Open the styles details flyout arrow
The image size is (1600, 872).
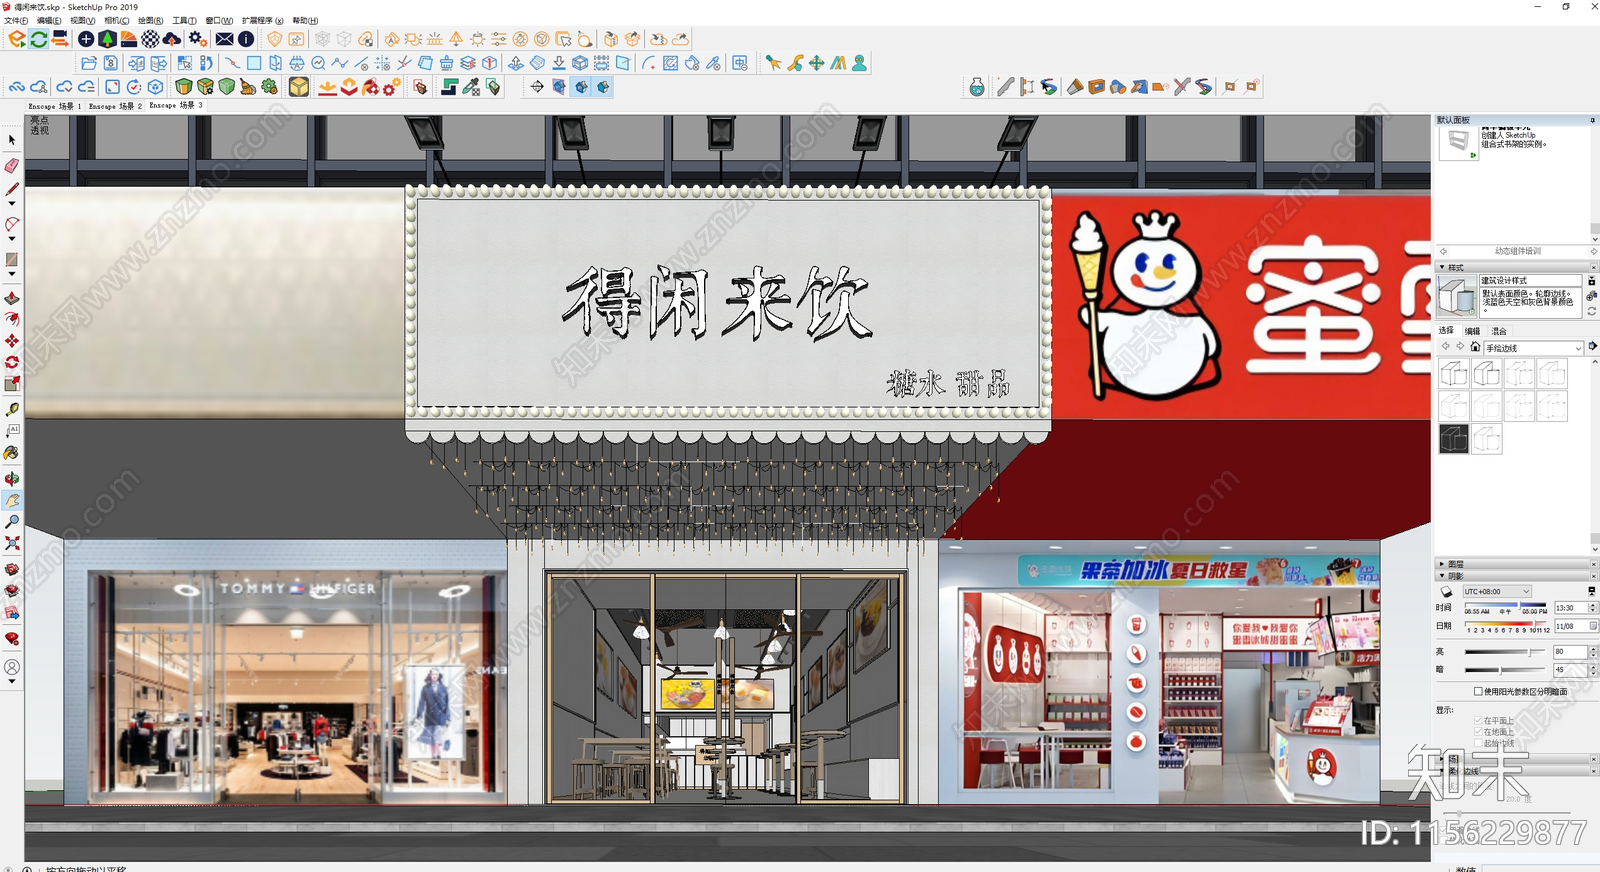coord(1592,347)
